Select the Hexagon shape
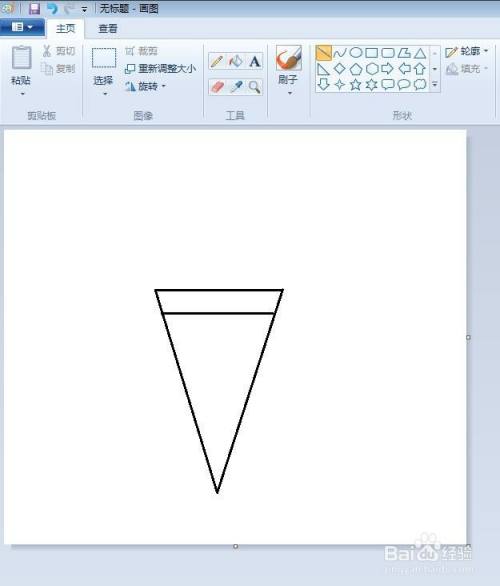Screen dimensions: 500x586 371,69
